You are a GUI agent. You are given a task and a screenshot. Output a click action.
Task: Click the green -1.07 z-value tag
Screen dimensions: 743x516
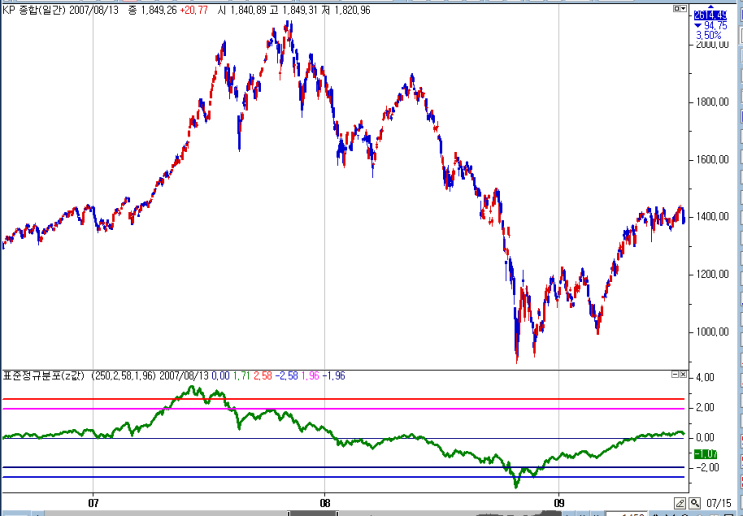pos(705,454)
